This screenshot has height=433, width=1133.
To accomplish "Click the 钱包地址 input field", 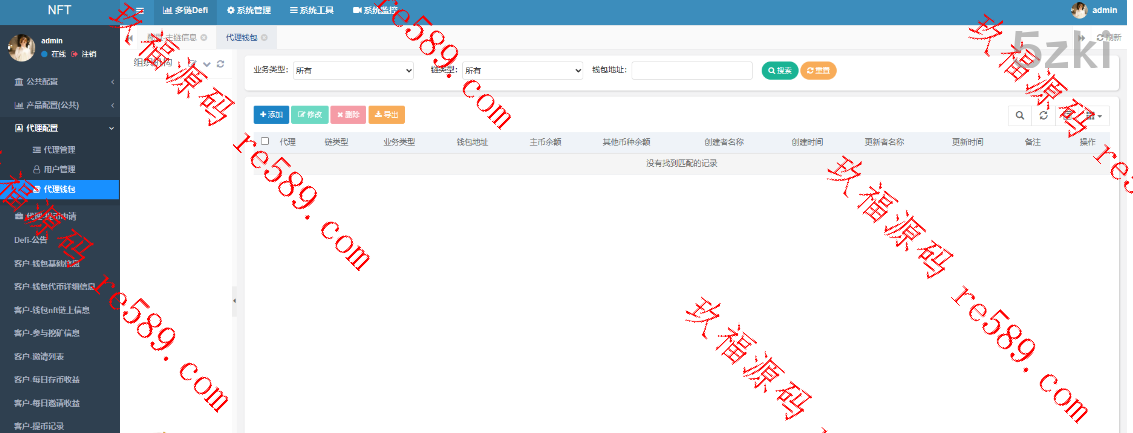I will pos(691,71).
